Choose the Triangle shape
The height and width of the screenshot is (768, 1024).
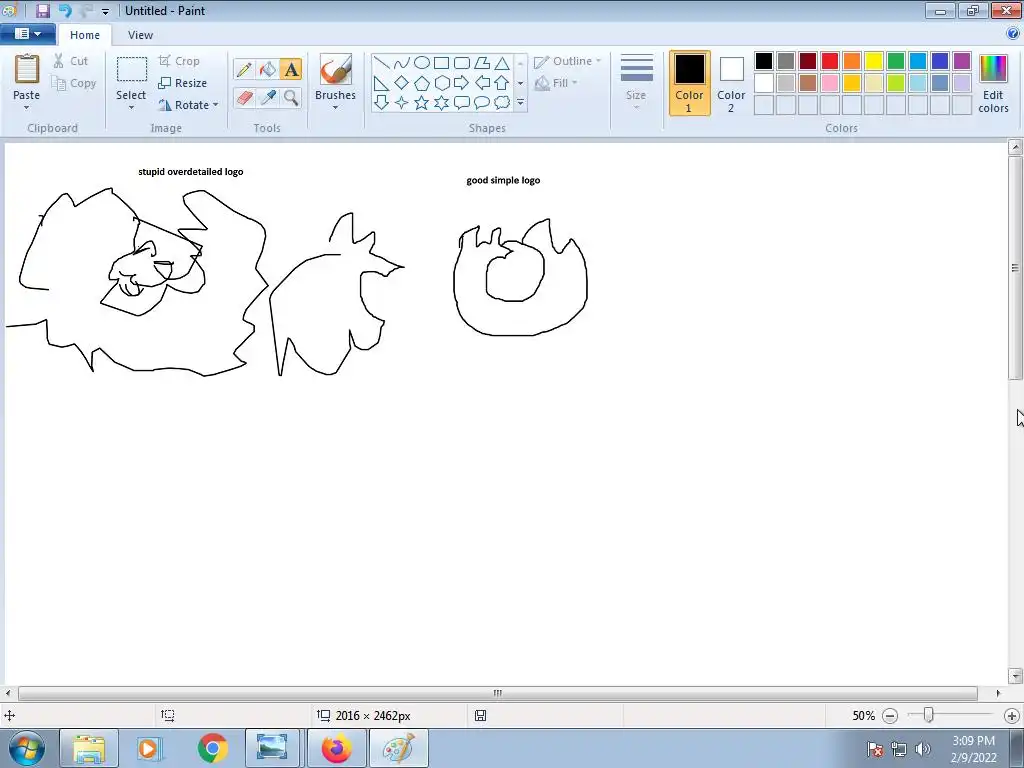point(502,63)
